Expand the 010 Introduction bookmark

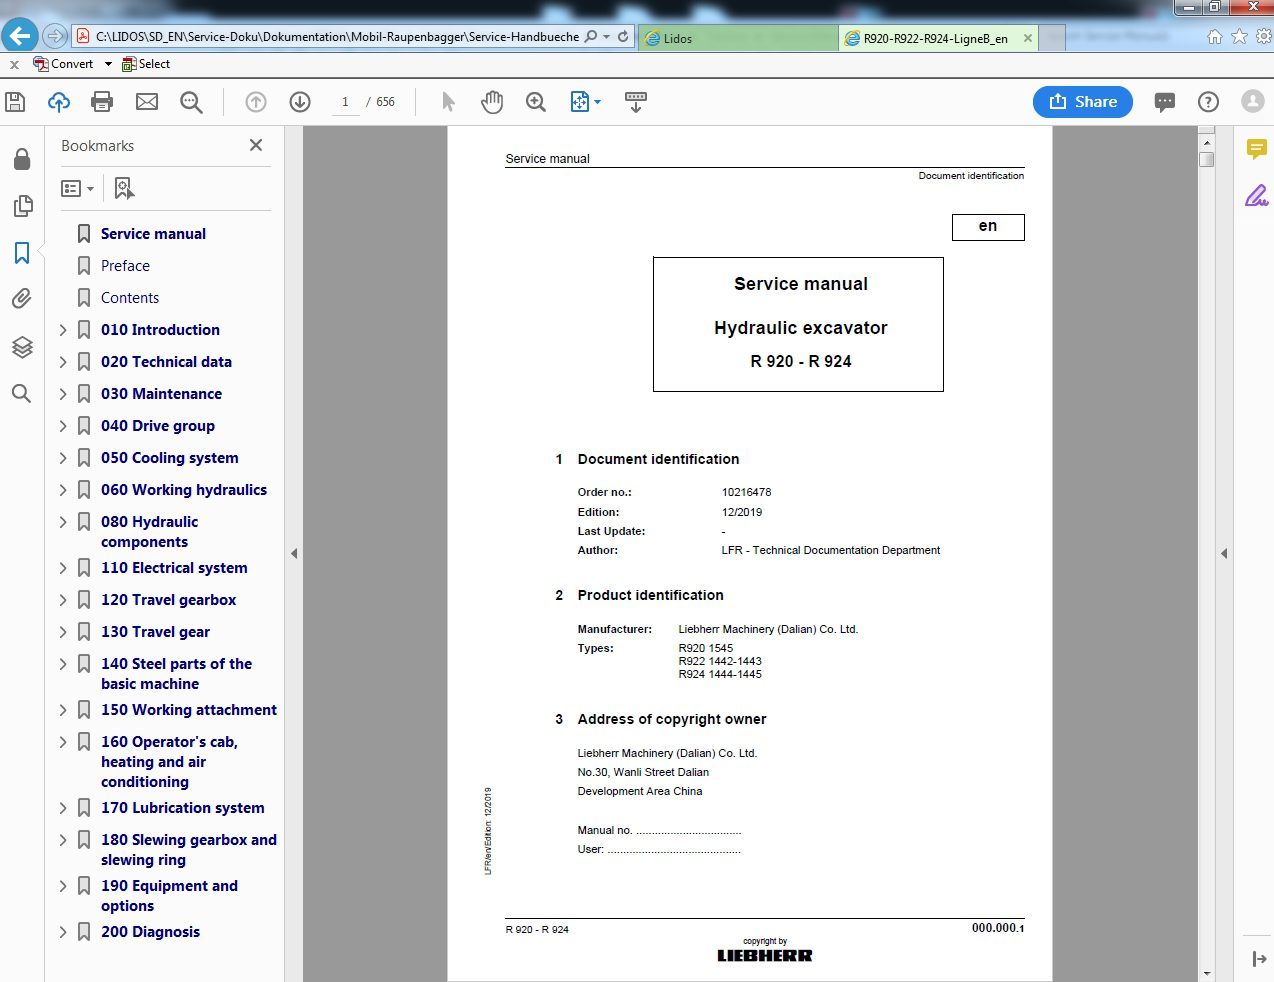pos(63,330)
